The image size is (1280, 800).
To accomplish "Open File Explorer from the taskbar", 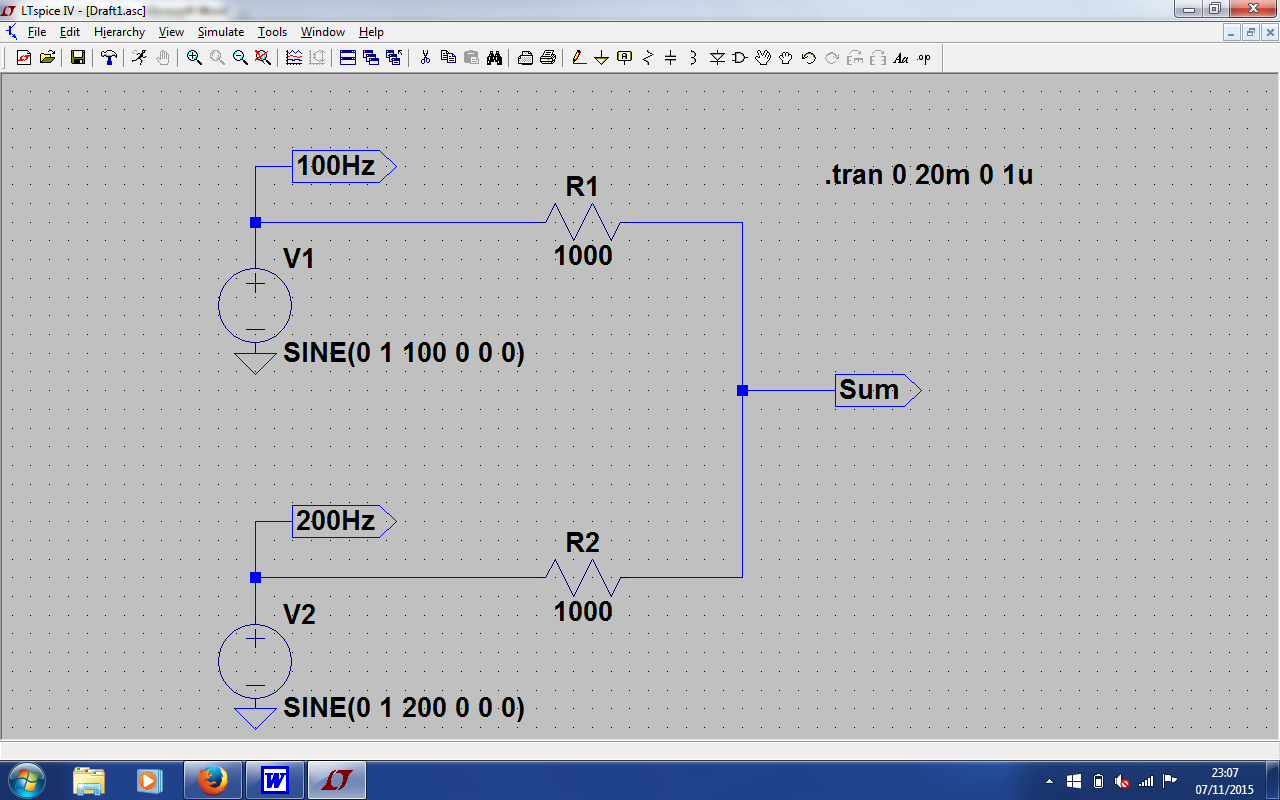I will click(x=89, y=780).
